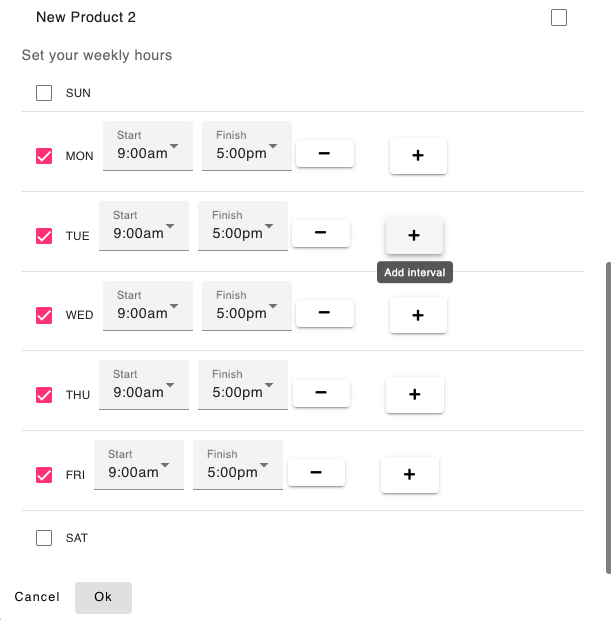
Task: Click the plus icon for Friday
Action: tap(409, 474)
